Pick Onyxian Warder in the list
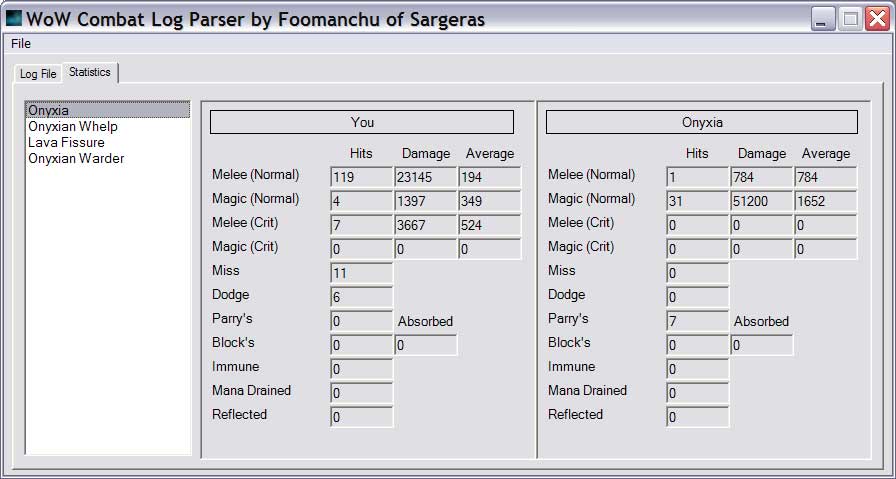The image size is (896, 479). [107, 158]
